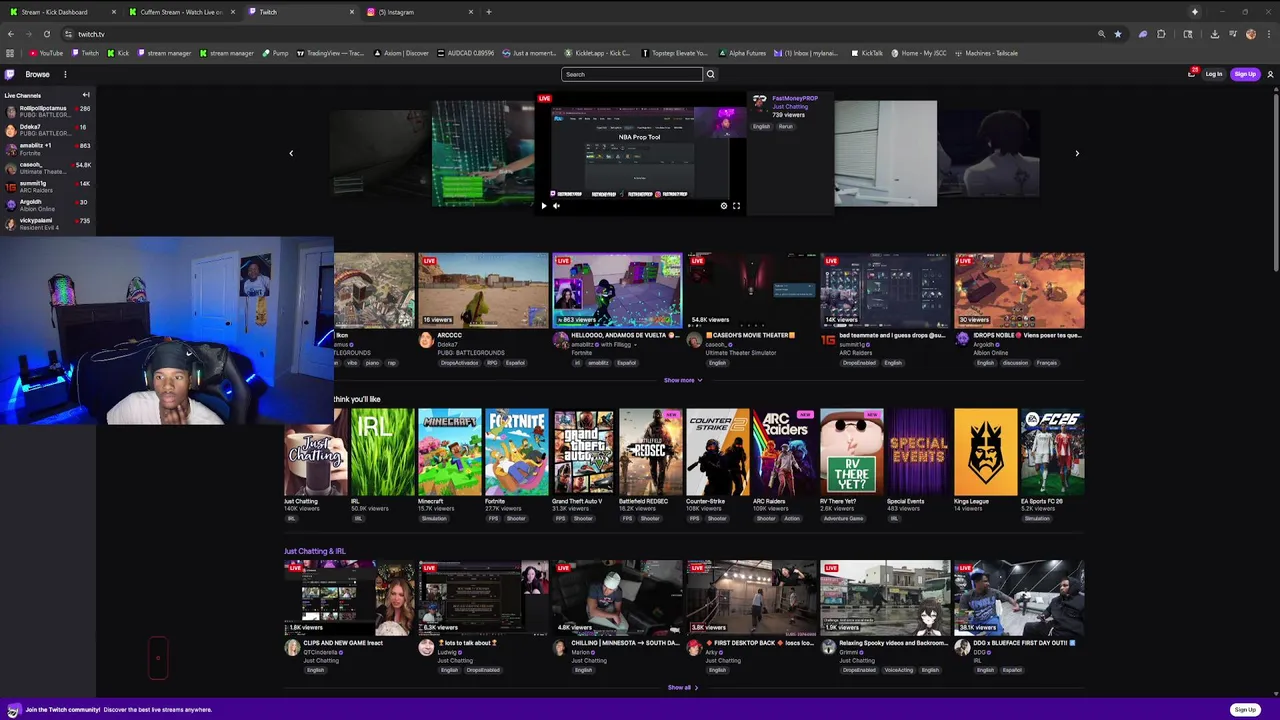This screenshot has height=720, width=1280.
Task: Play the featured FastMoneyPROP stream
Action: click(x=544, y=206)
